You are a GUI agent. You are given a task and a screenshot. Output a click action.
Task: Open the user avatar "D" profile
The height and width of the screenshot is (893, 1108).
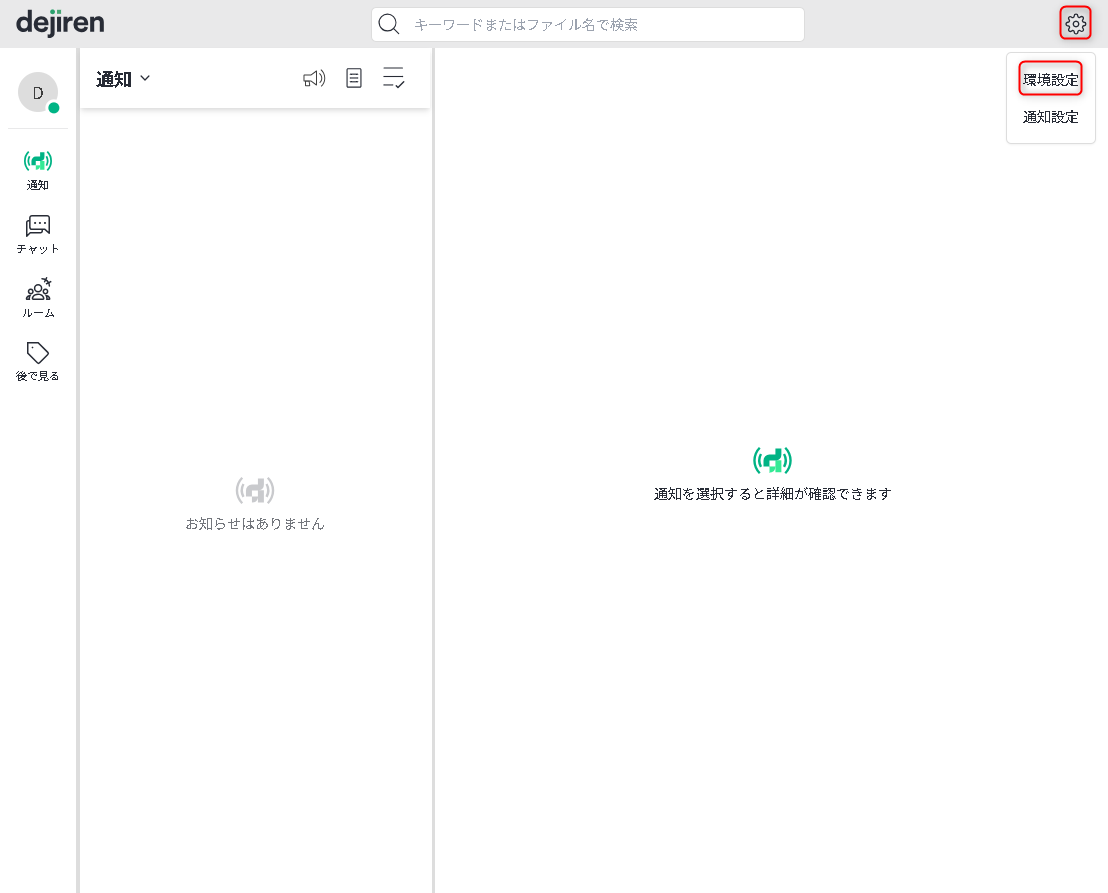pos(38,93)
